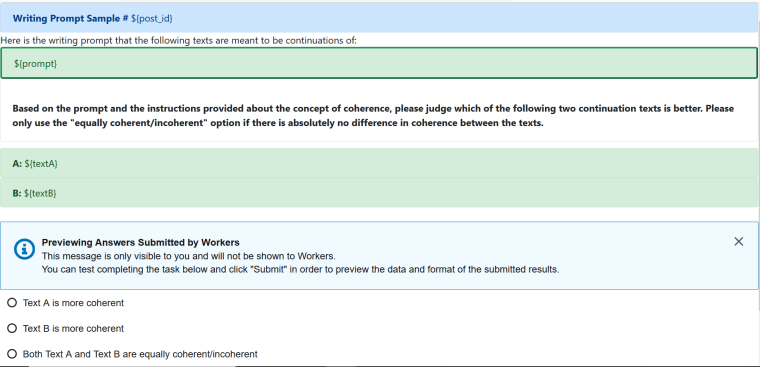The width and height of the screenshot is (760, 367).
Task: Select 'Text B is more coherent' radio button
Action: pos(12,328)
